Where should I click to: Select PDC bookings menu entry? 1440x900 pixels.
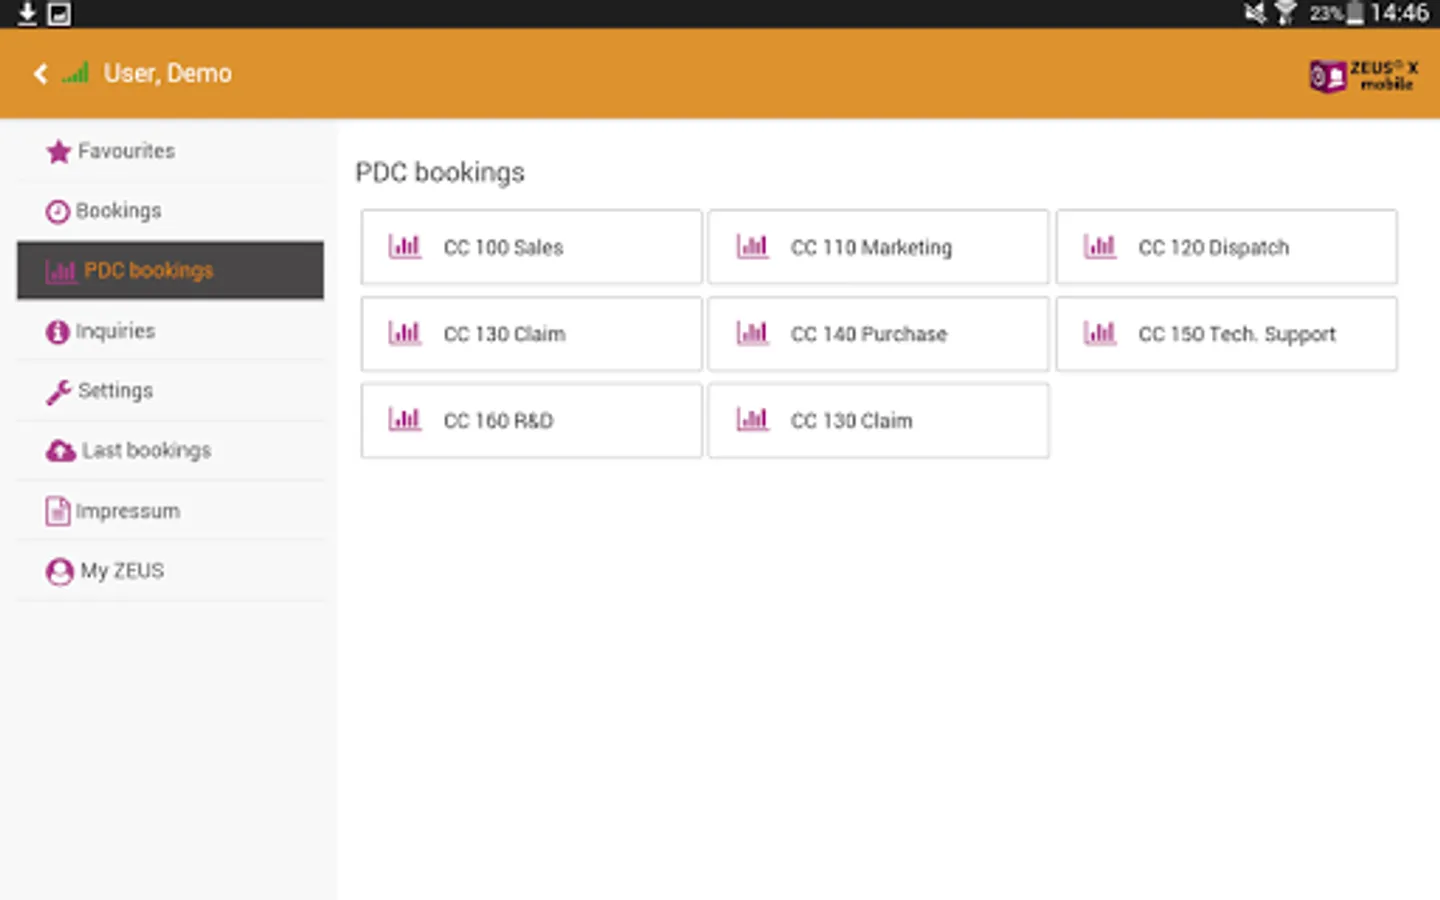point(171,270)
